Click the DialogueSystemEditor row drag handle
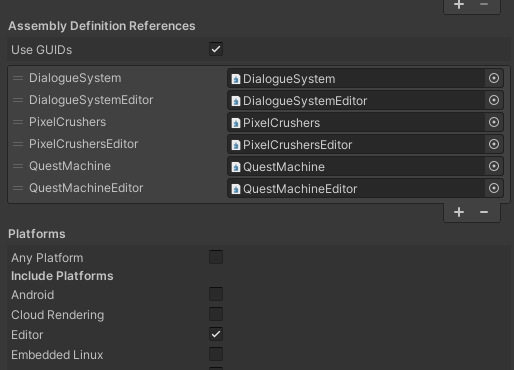 click(18, 100)
